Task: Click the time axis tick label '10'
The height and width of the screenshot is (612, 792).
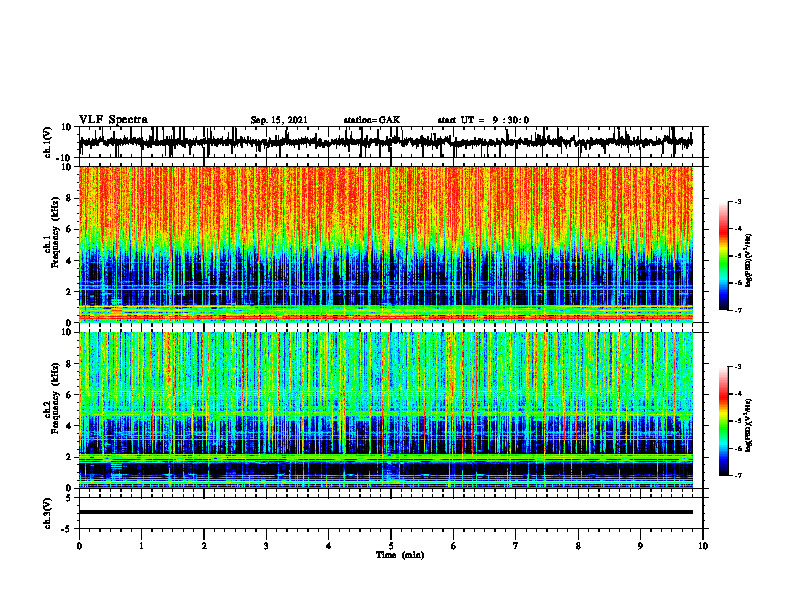Action: (x=703, y=546)
